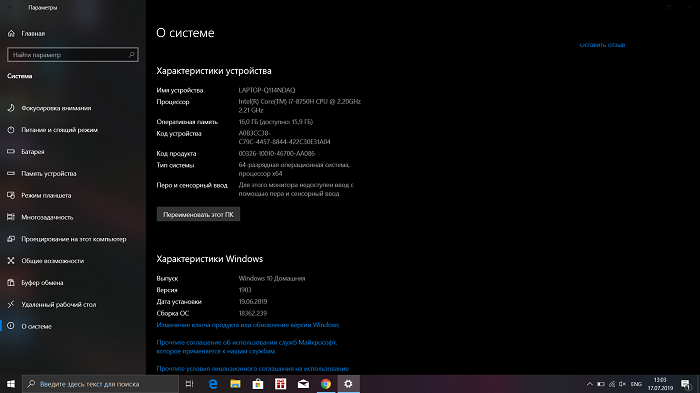Launch Google Chrome from taskbar
The width and height of the screenshot is (700, 393).
tap(326, 384)
